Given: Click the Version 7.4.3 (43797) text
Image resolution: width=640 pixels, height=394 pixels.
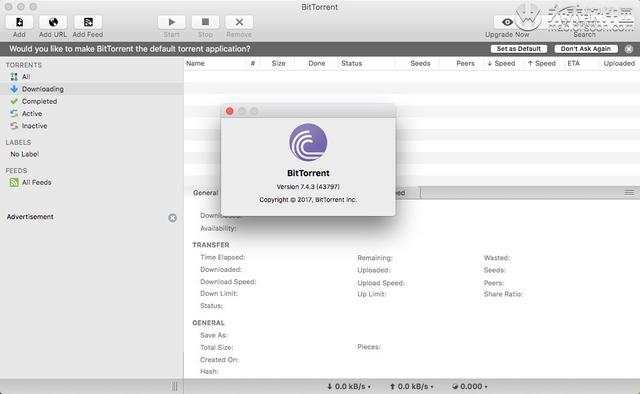Looking at the screenshot, I should pyautogui.click(x=308, y=187).
